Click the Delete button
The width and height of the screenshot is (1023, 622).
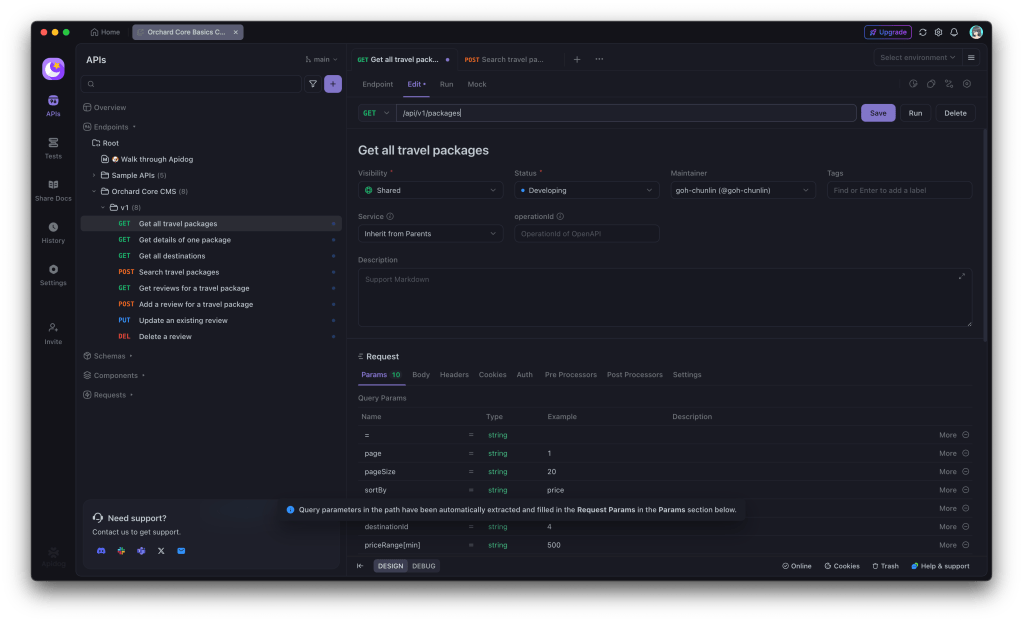coord(955,113)
